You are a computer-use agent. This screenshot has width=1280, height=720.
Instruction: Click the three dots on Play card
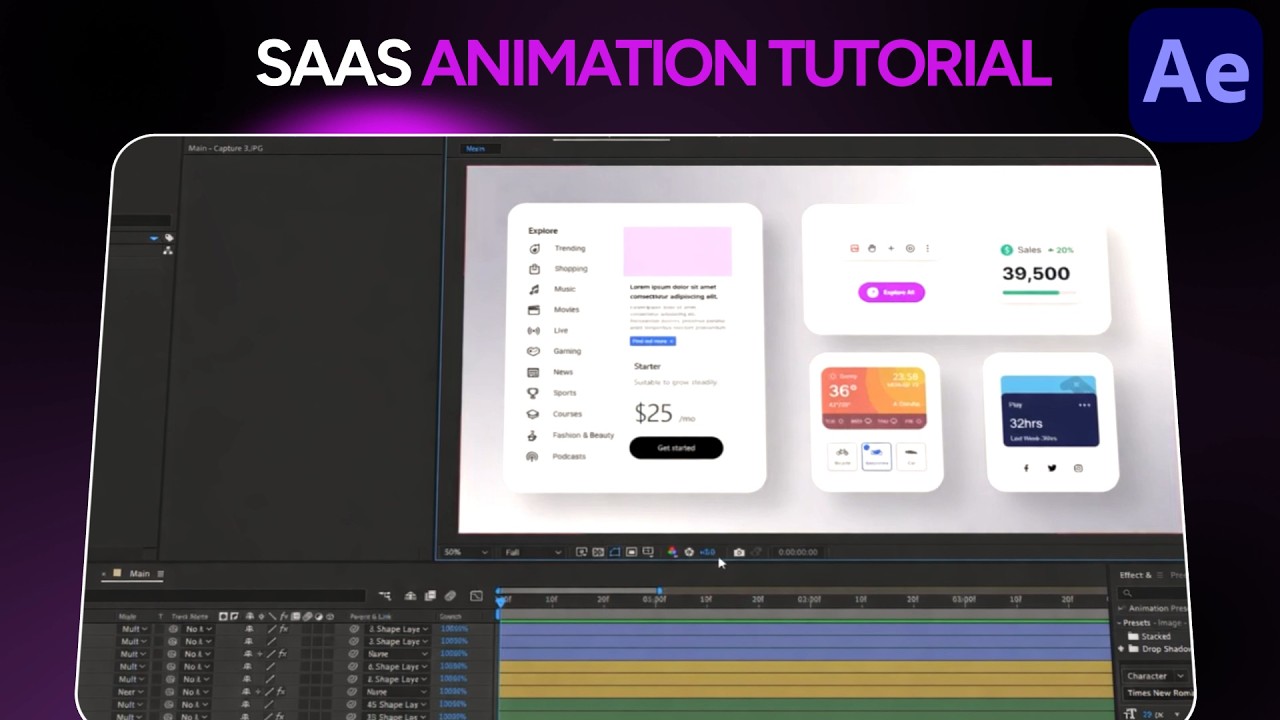[x=1084, y=405]
